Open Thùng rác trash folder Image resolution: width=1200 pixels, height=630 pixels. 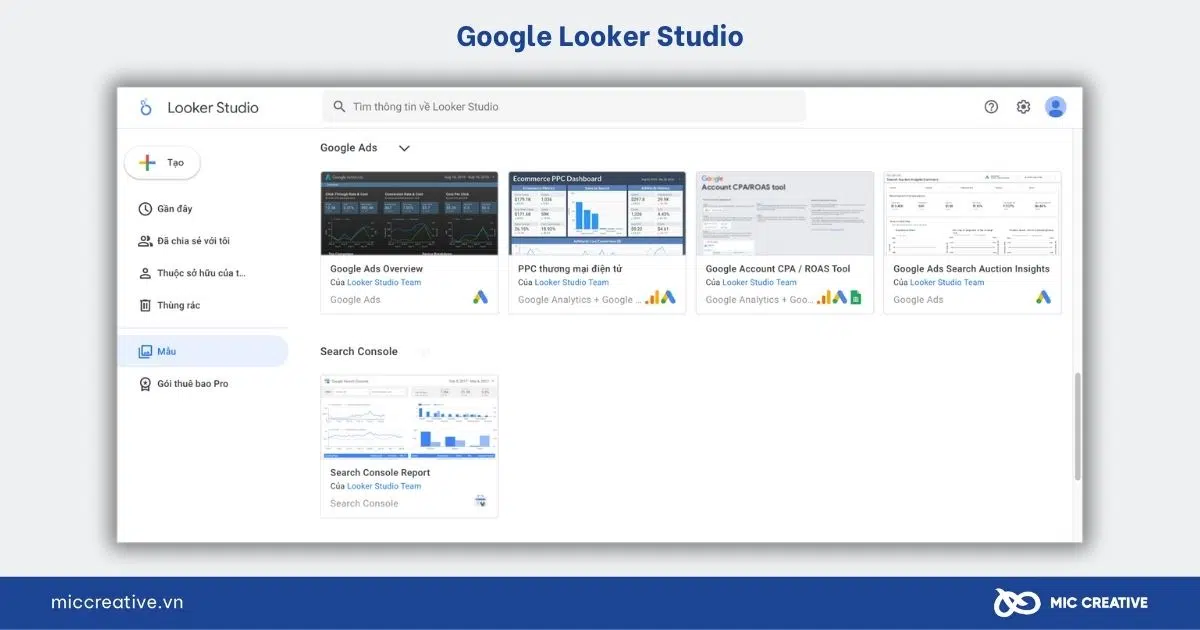[x=178, y=305]
